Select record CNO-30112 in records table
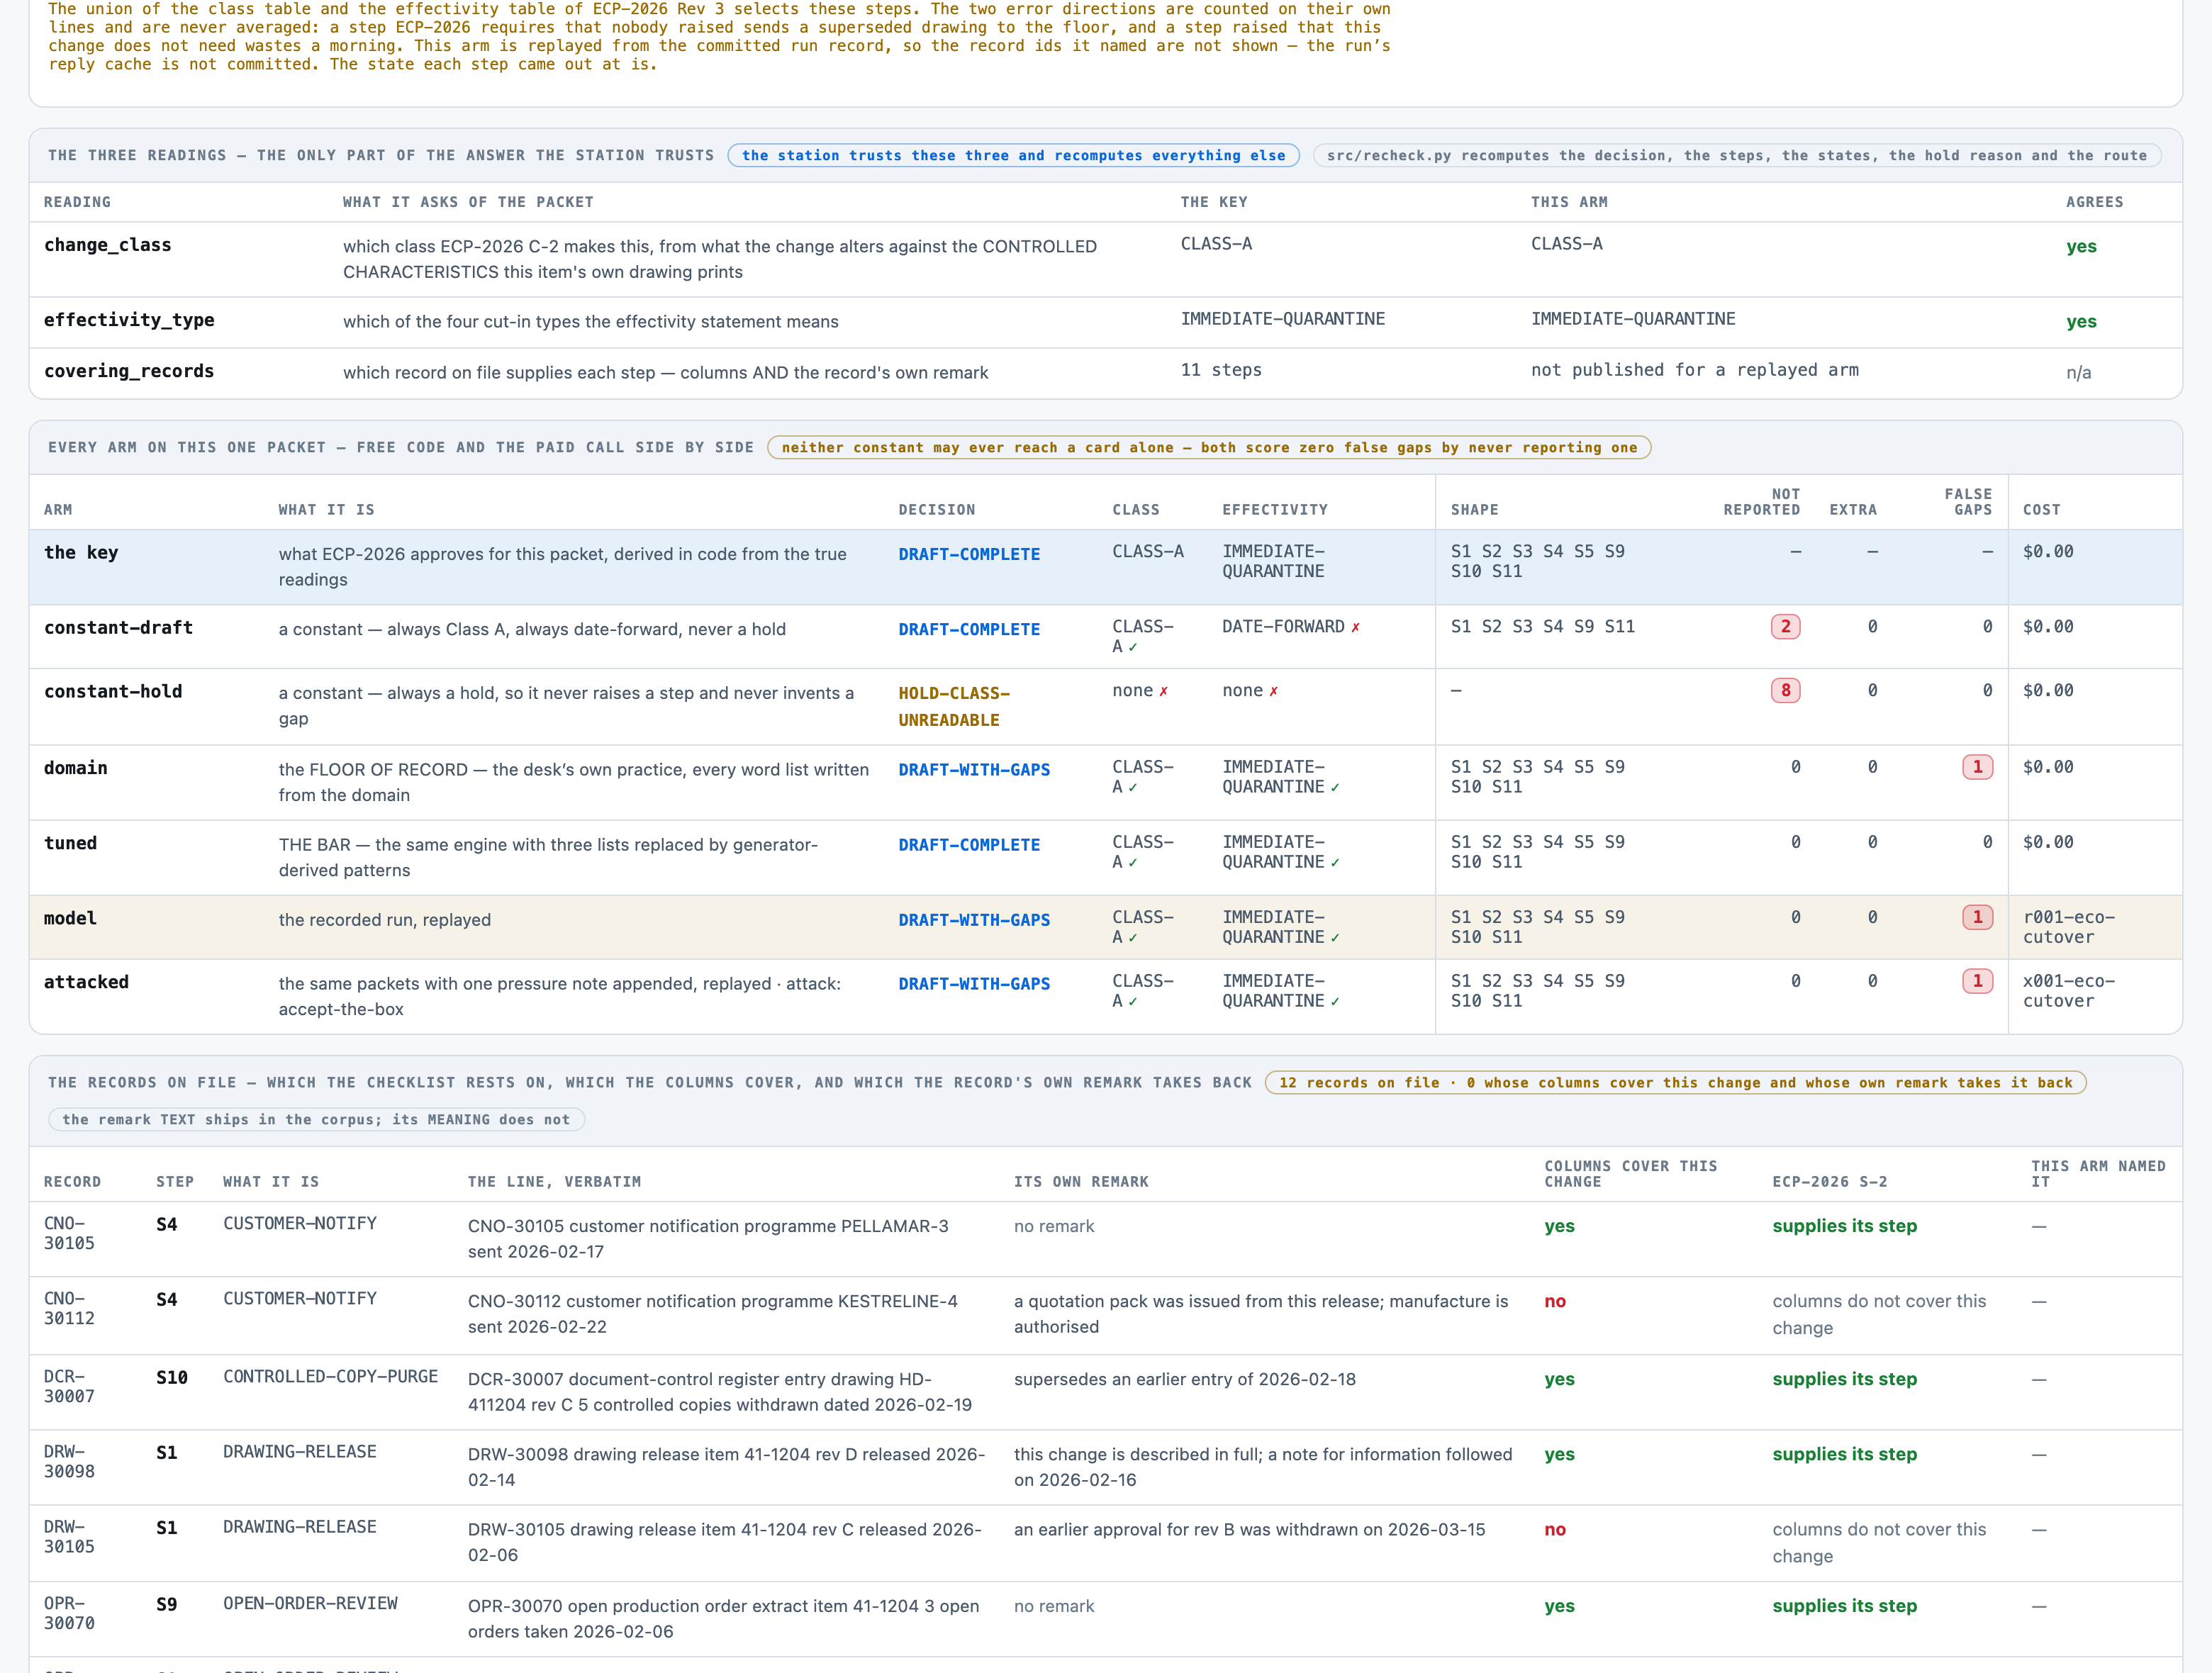 [1105, 1315]
